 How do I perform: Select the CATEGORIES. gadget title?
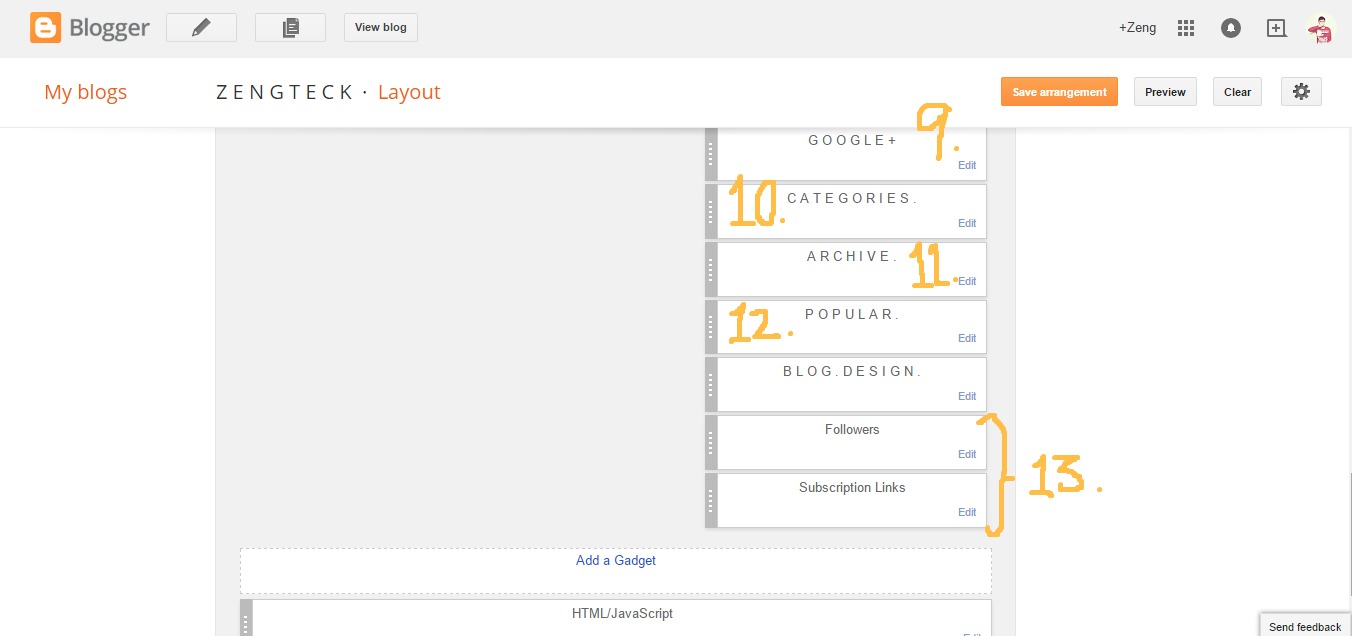click(852, 198)
